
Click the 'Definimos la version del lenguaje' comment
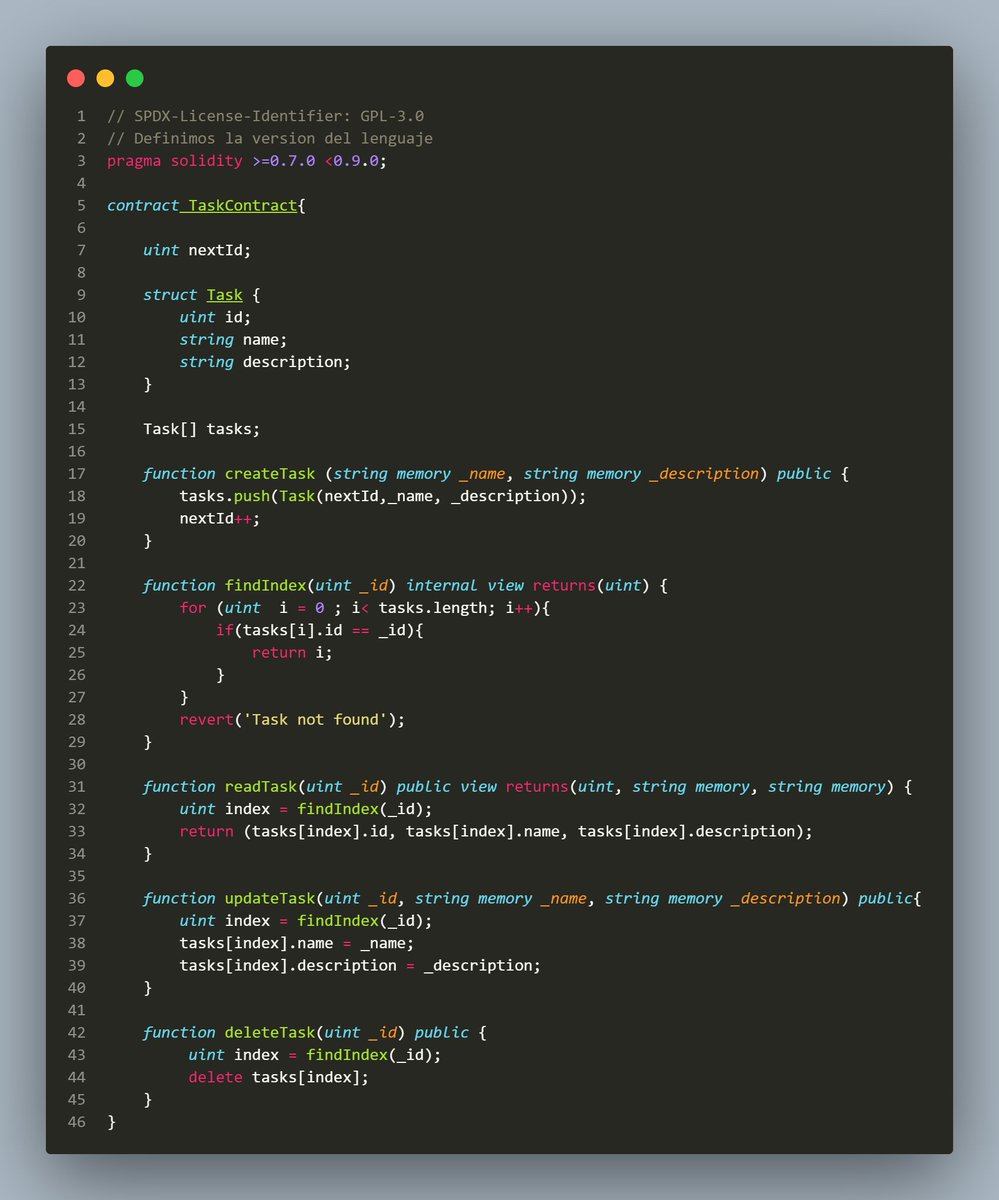270,138
